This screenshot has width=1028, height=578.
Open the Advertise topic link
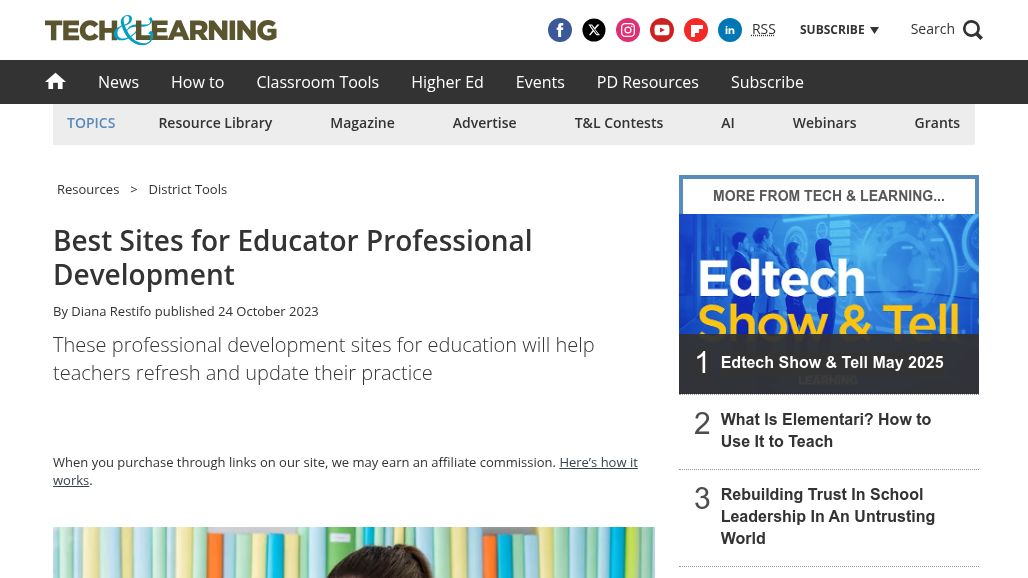click(484, 123)
